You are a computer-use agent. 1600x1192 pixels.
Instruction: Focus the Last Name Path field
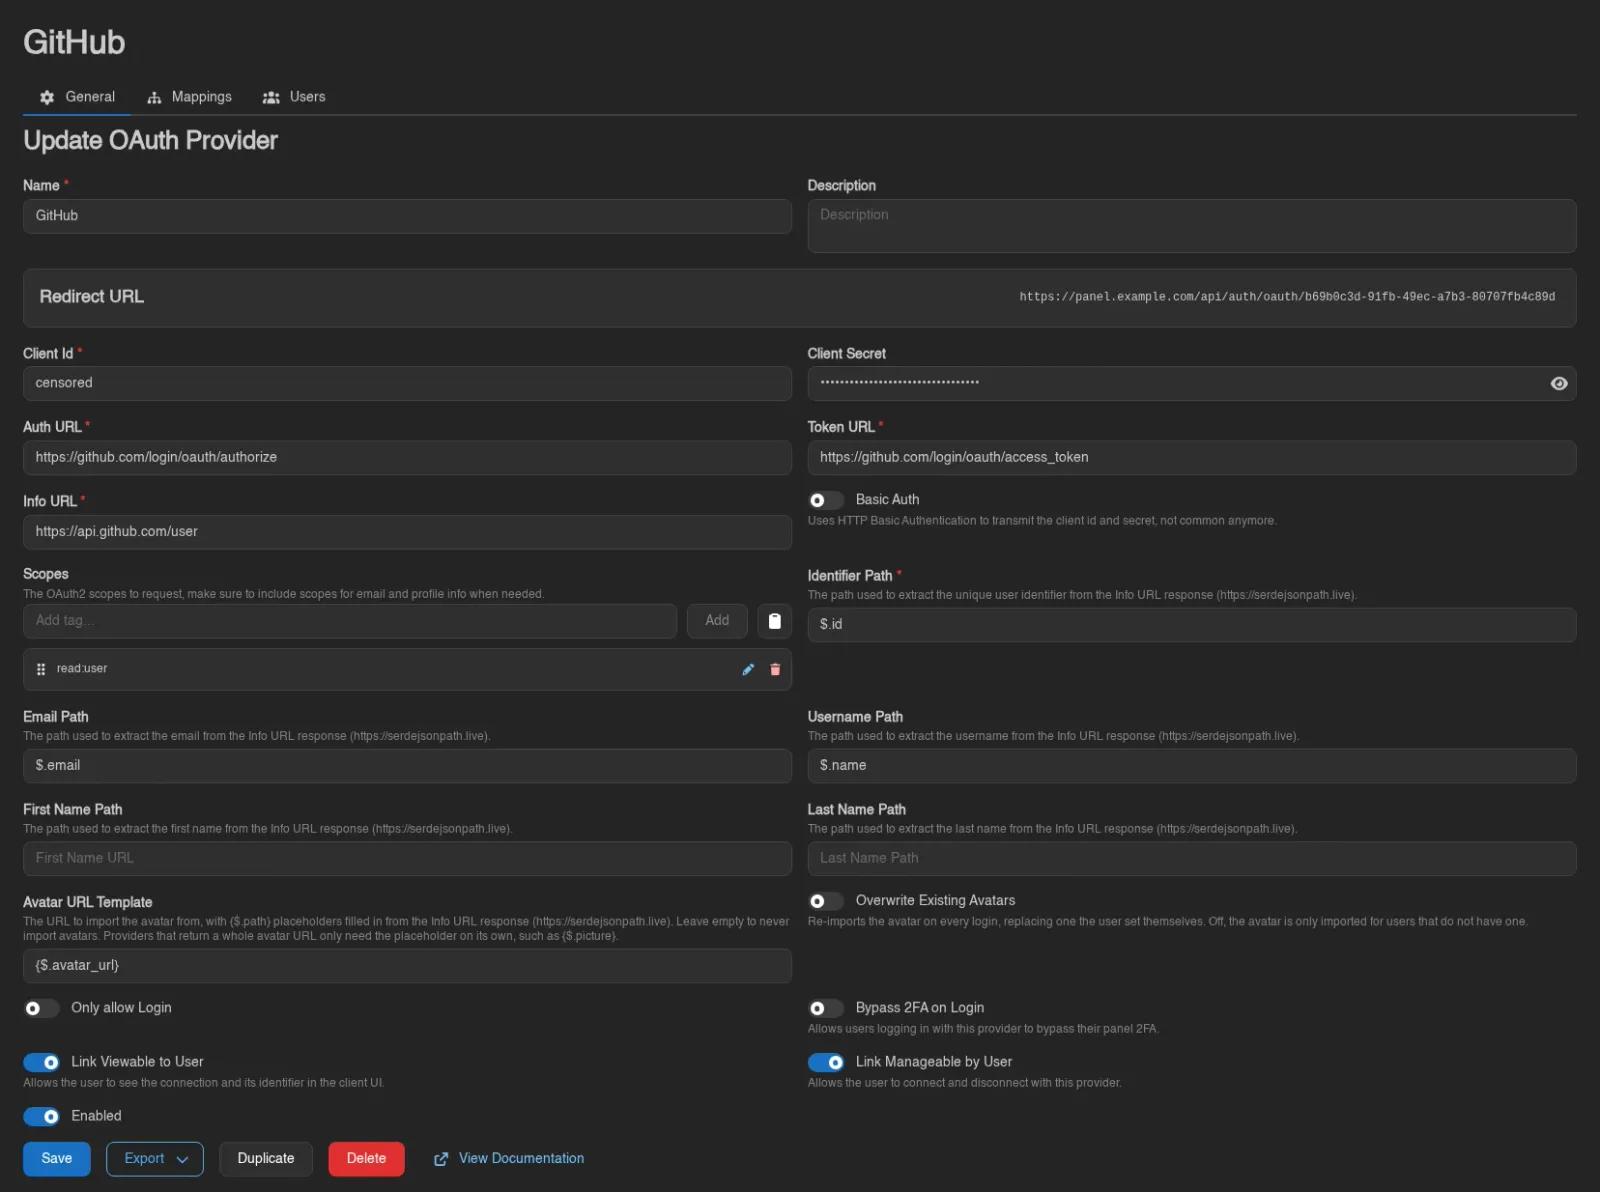click(1192, 858)
